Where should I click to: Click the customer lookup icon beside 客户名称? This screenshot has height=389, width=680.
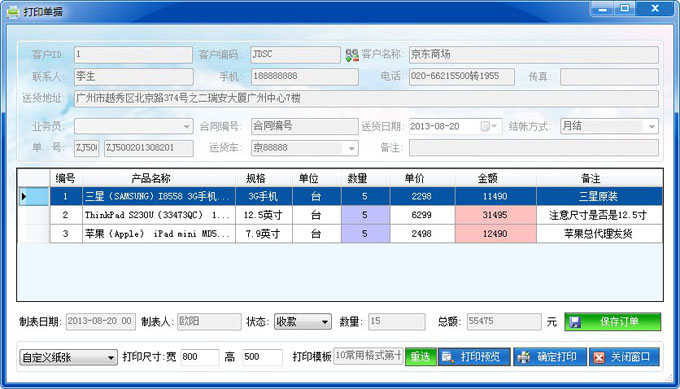352,55
